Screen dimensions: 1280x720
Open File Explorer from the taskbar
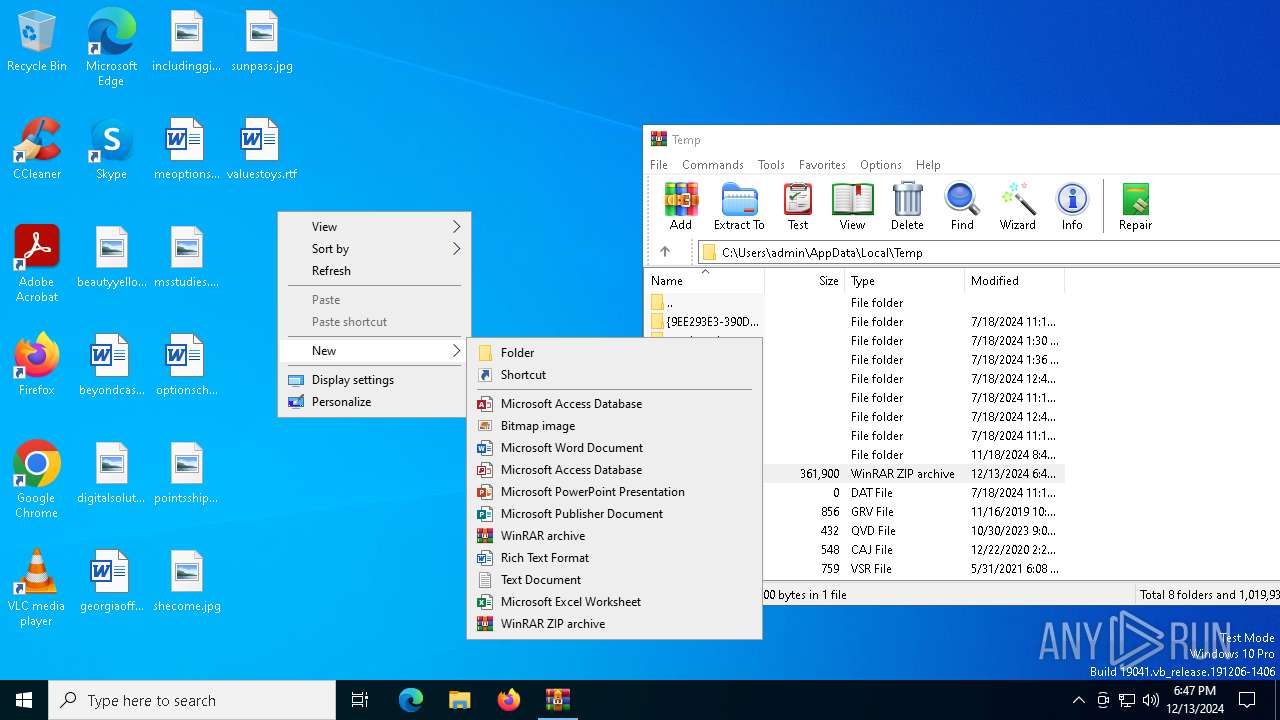pyautogui.click(x=459, y=700)
